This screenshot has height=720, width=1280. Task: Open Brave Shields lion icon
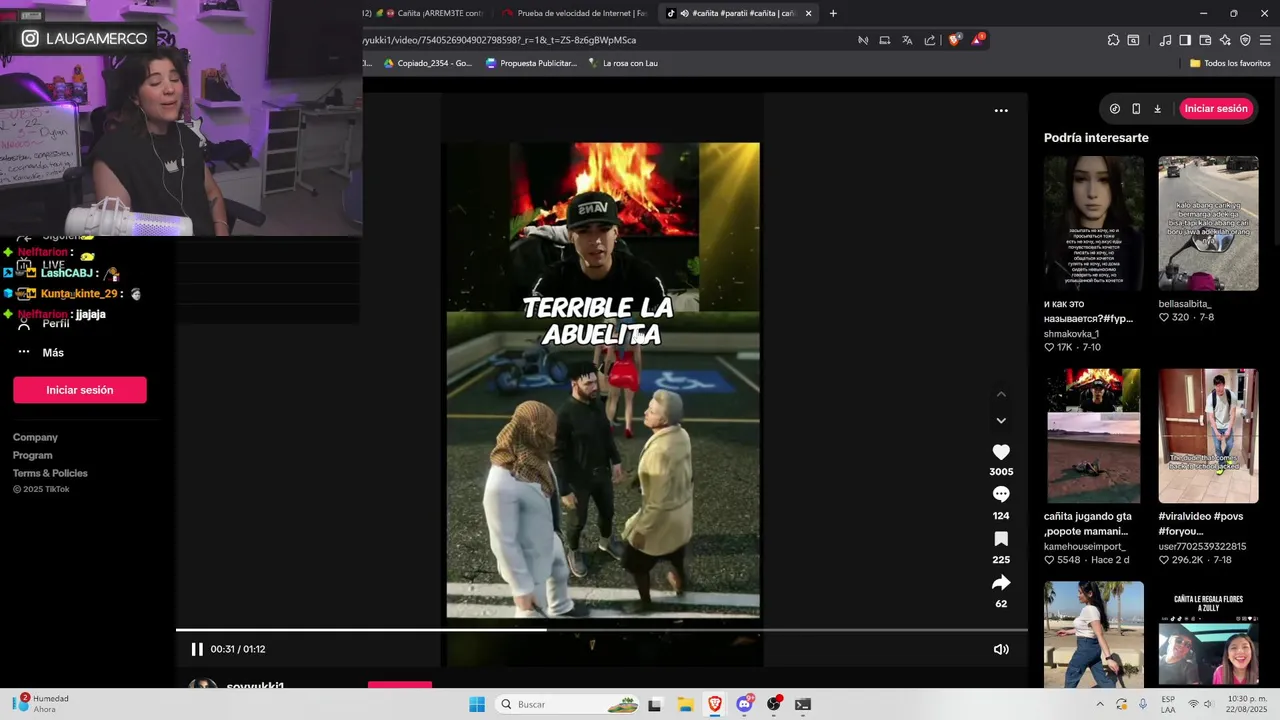[x=954, y=40]
